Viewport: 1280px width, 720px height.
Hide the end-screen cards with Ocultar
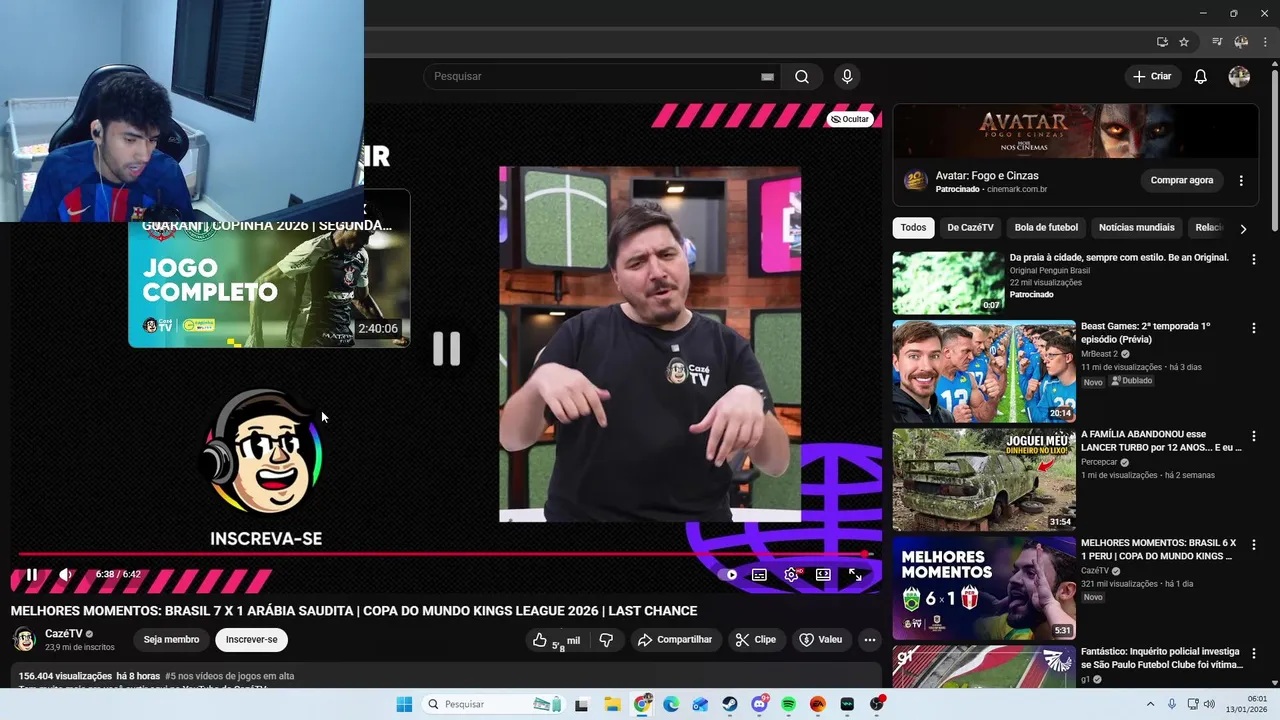(x=850, y=119)
